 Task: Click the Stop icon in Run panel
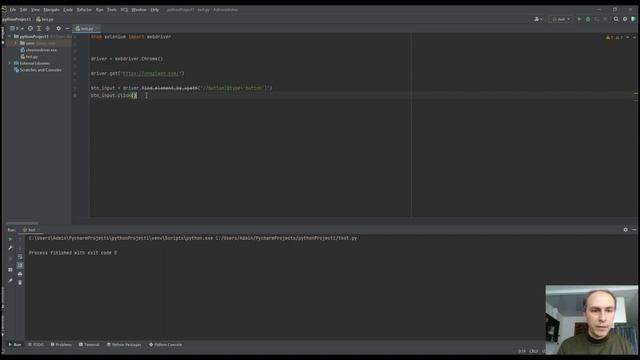10,259
